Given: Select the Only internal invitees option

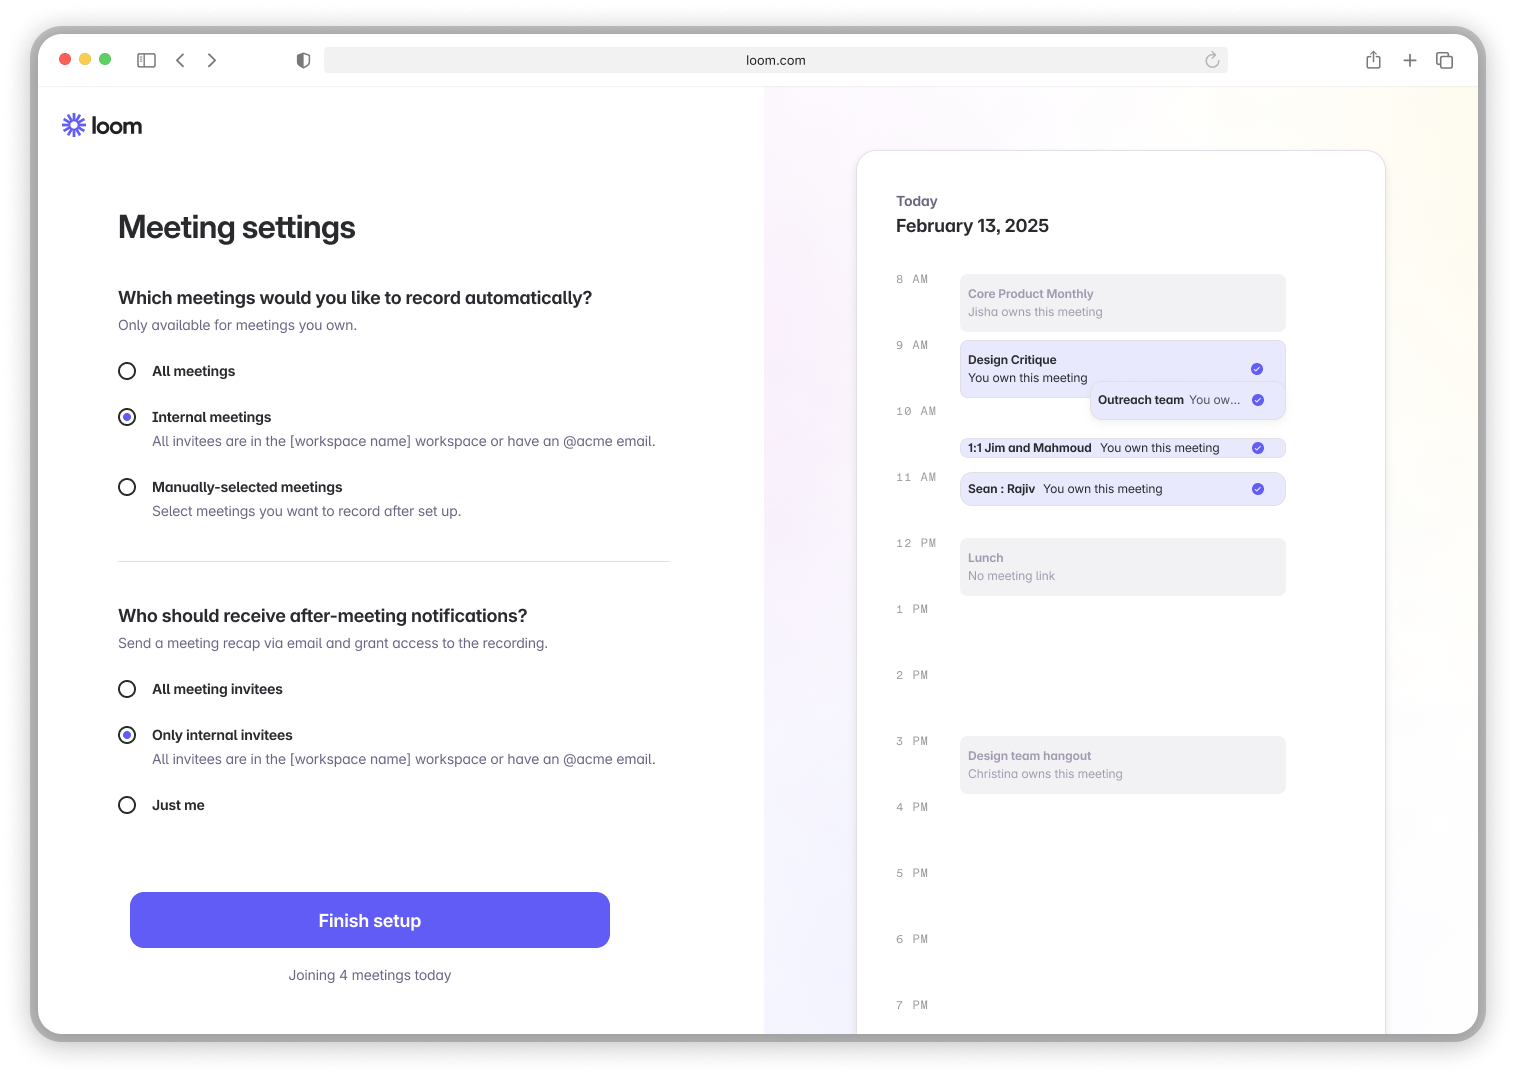Looking at the screenshot, I should click(x=127, y=735).
